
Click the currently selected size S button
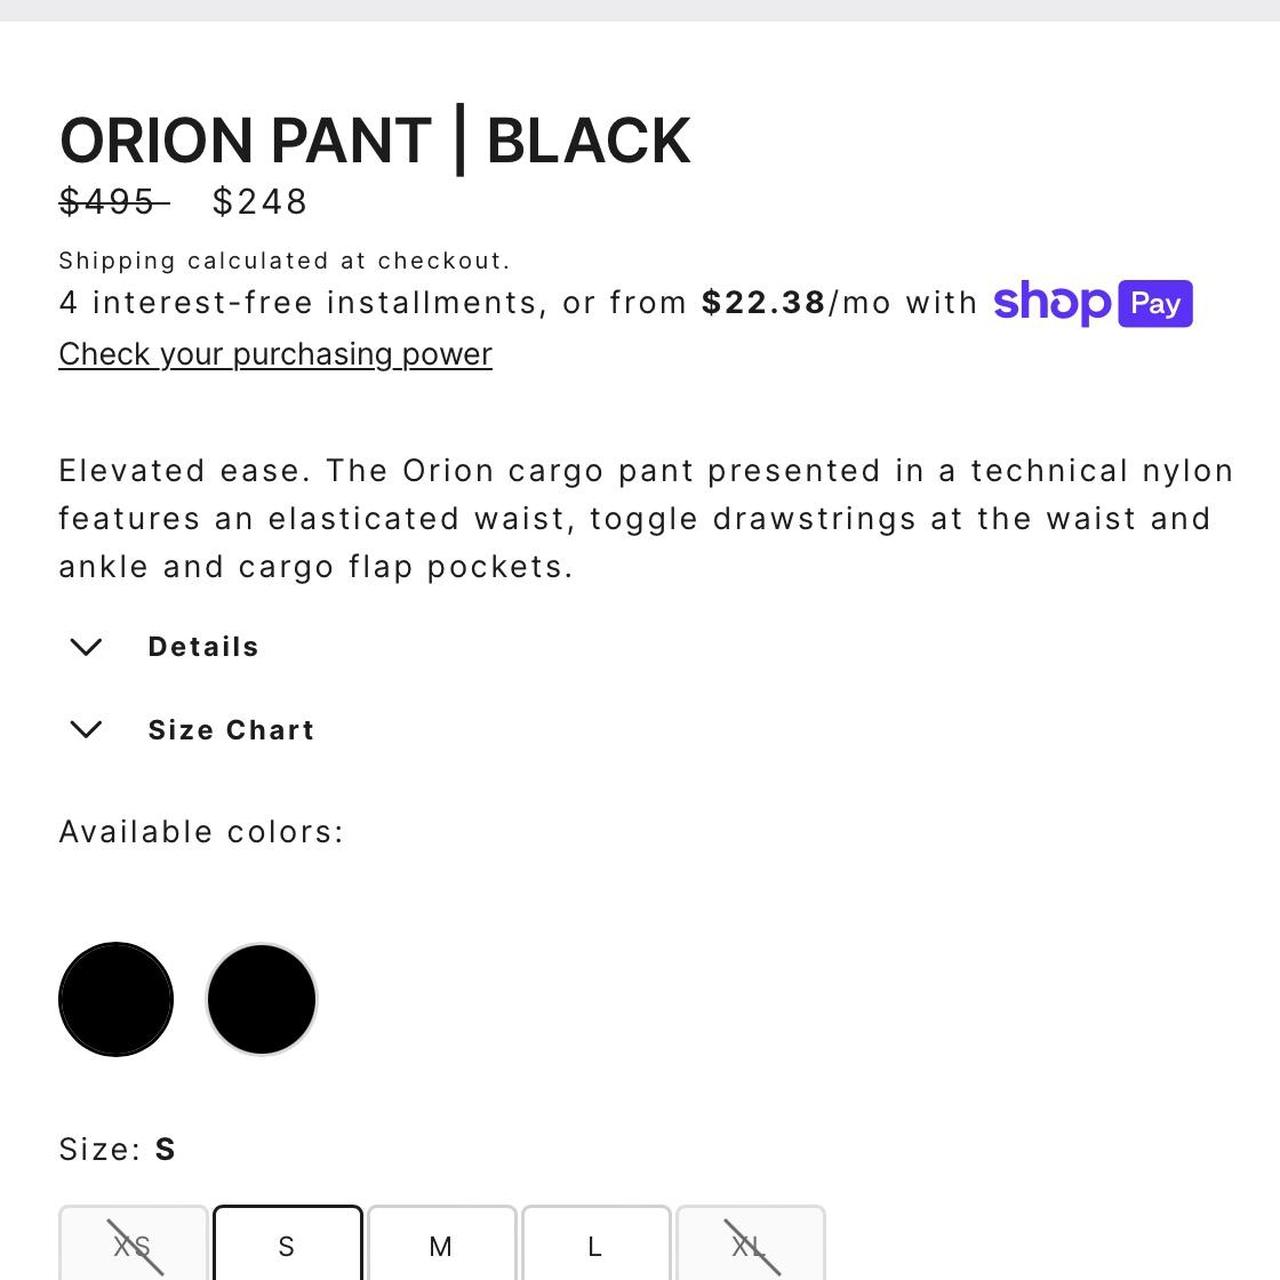click(288, 1246)
